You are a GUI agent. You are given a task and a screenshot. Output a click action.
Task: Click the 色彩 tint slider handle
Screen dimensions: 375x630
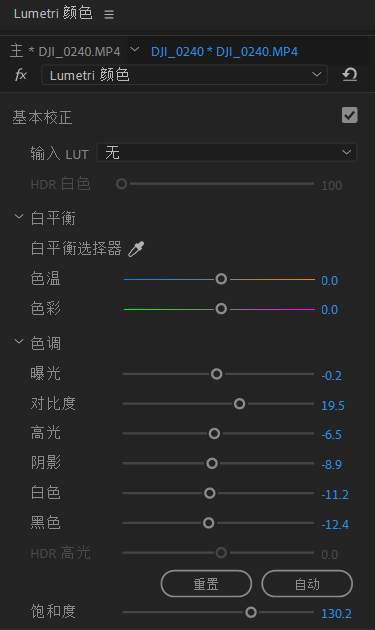(x=221, y=309)
